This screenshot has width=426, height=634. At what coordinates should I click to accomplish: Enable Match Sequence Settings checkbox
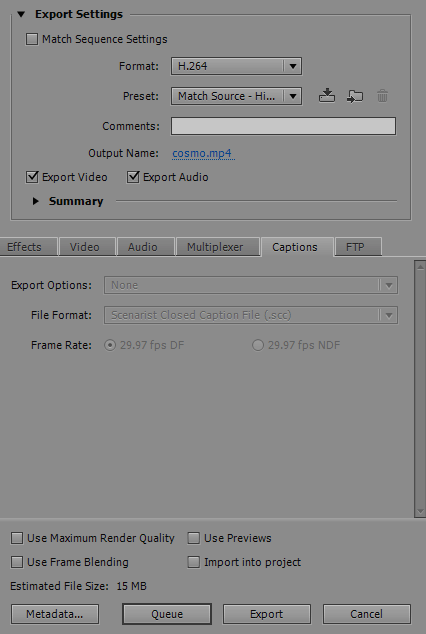pos(32,39)
